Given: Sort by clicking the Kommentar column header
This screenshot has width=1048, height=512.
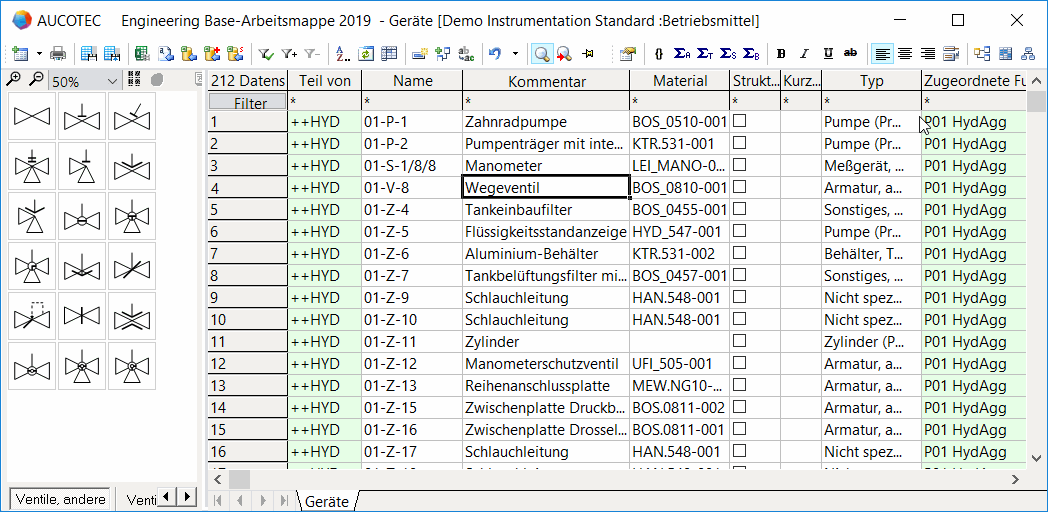Looking at the screenshot, I should [x=546, y=81].
